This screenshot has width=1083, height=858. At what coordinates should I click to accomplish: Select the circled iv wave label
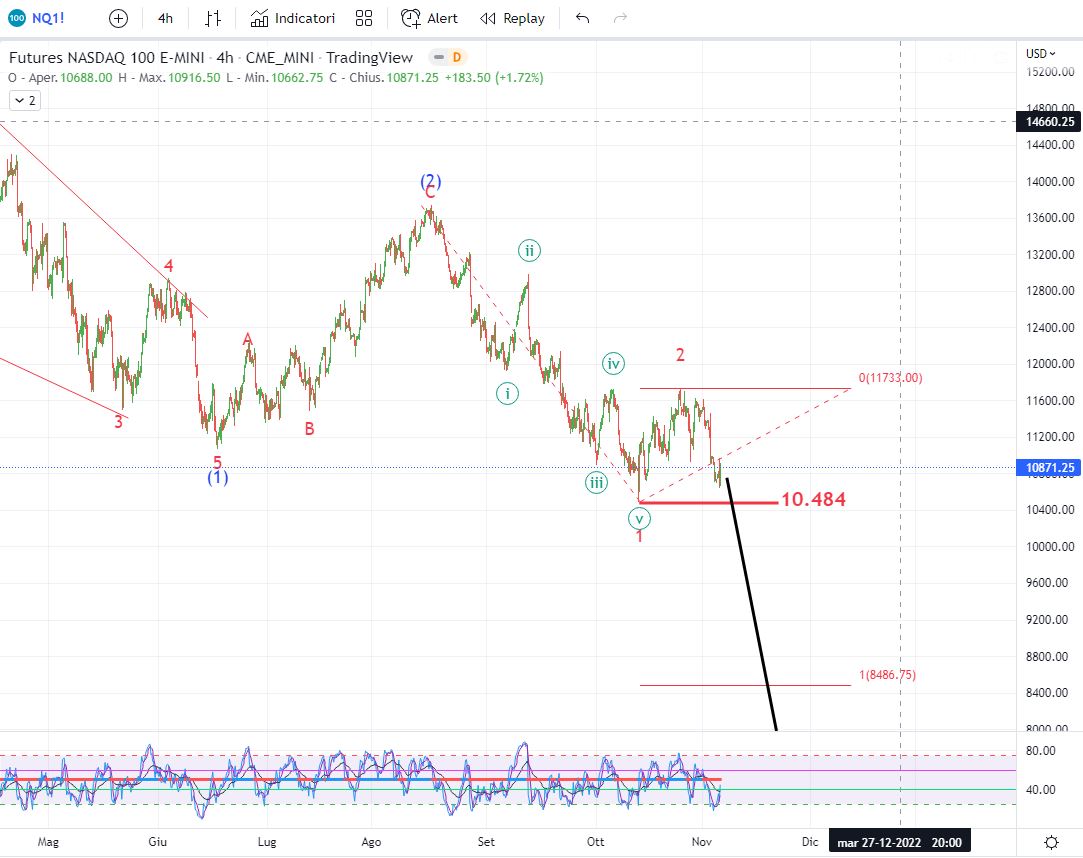click(613, 363)
